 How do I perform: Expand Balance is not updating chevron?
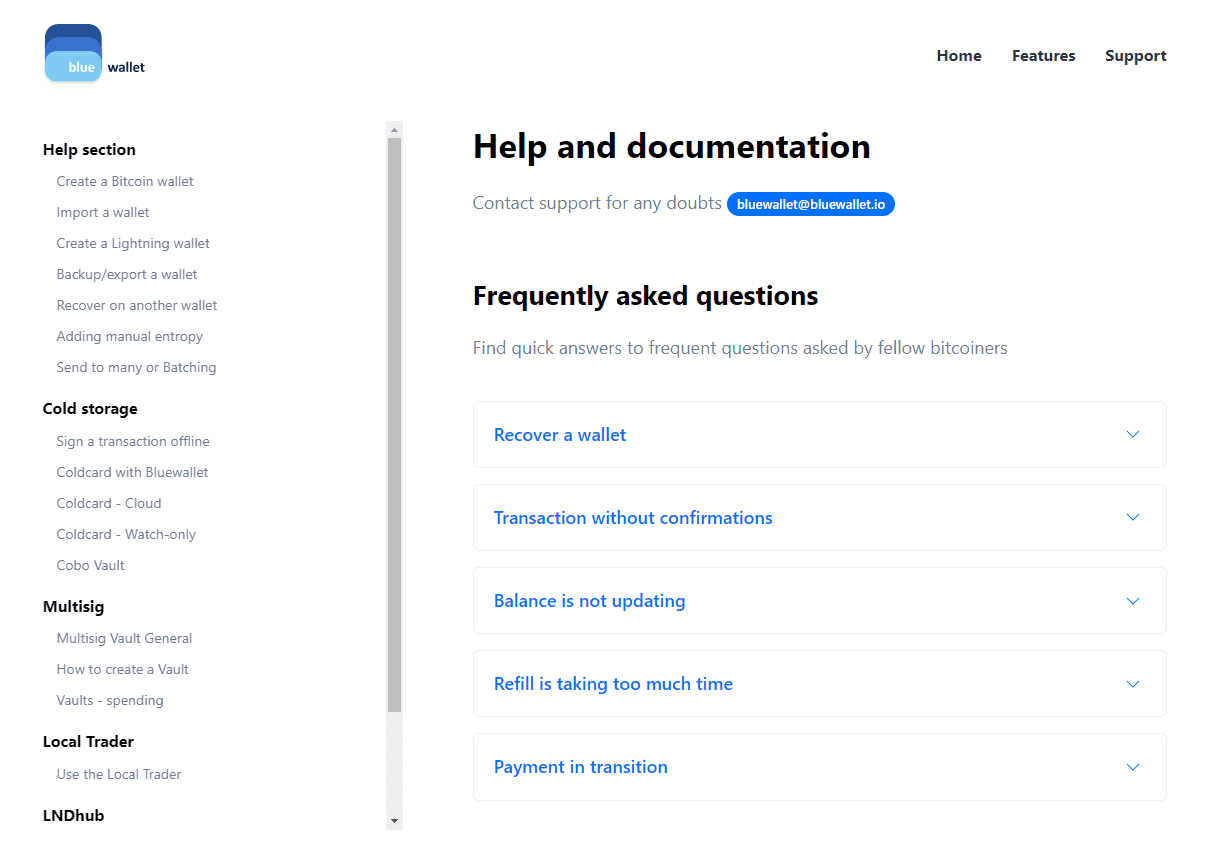(x=1133, y=601)
